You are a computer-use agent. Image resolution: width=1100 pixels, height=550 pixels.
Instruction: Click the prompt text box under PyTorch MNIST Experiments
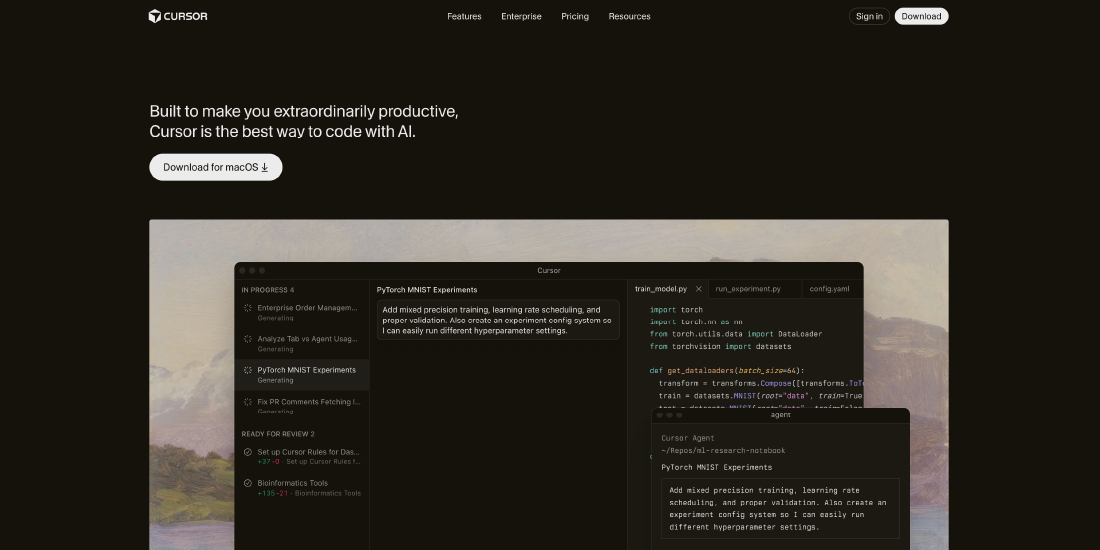click(x=498, y=320)
